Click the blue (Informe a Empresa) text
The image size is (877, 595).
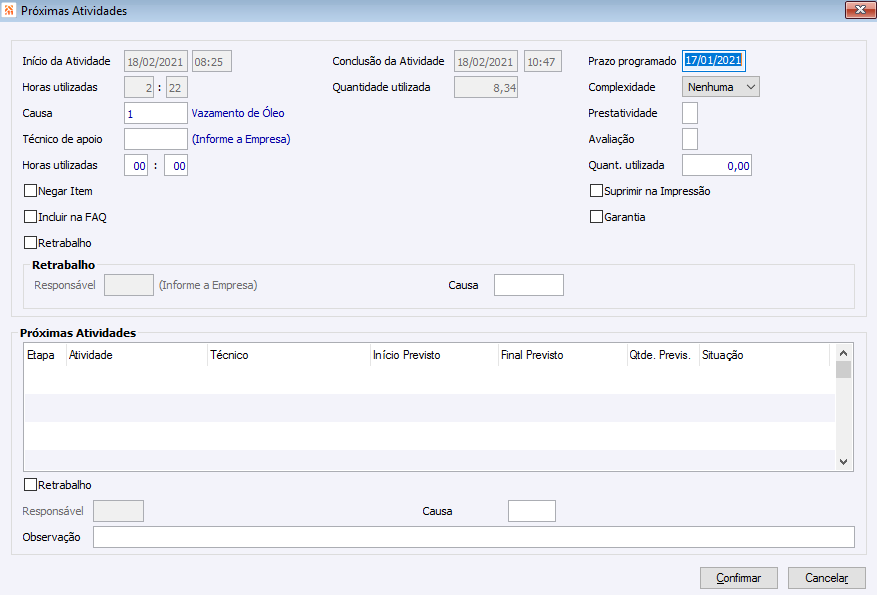point(241,139)
